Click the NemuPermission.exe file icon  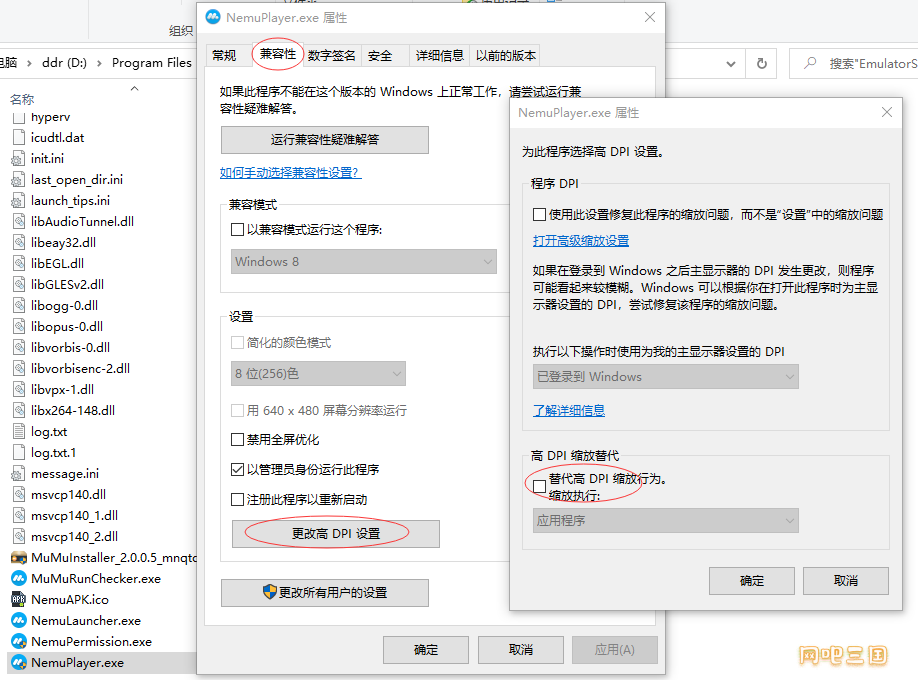tap(19, 641)
